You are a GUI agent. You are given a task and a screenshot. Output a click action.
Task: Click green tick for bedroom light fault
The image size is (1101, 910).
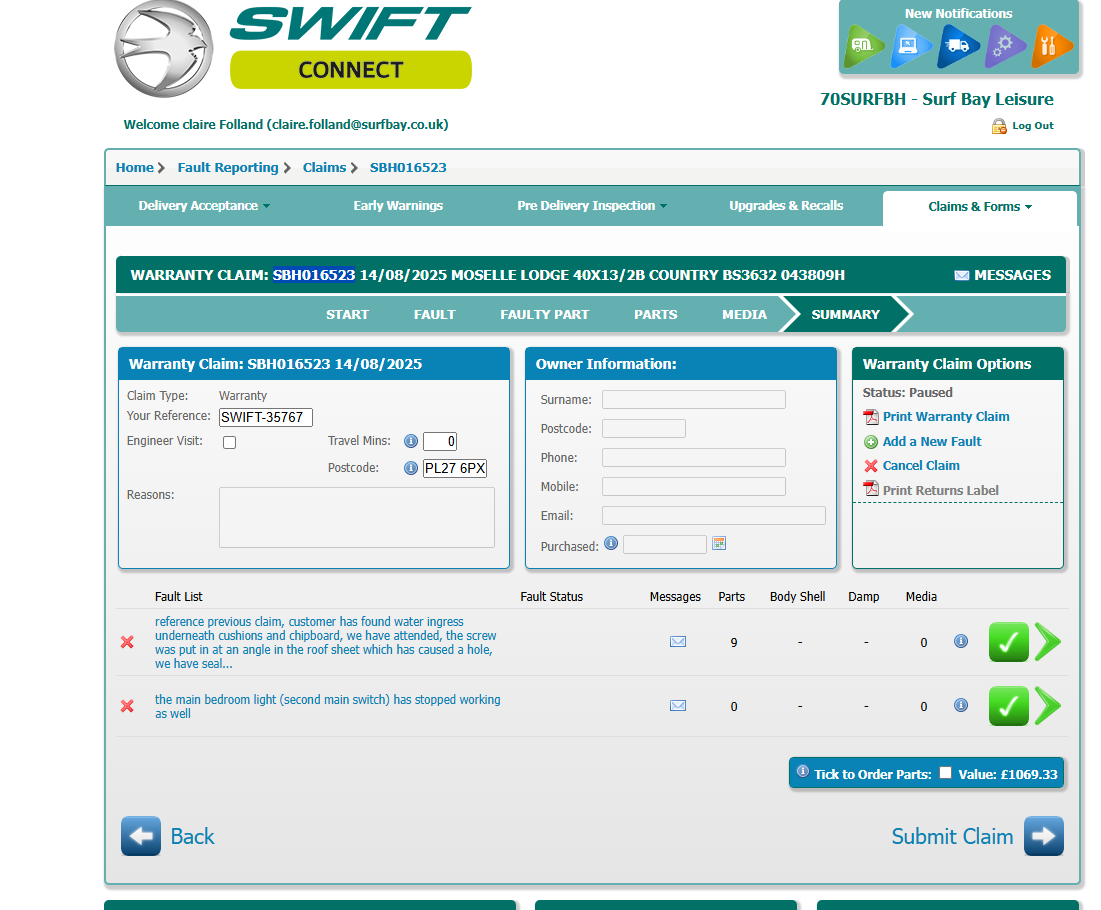click(x=1008, y=706)
